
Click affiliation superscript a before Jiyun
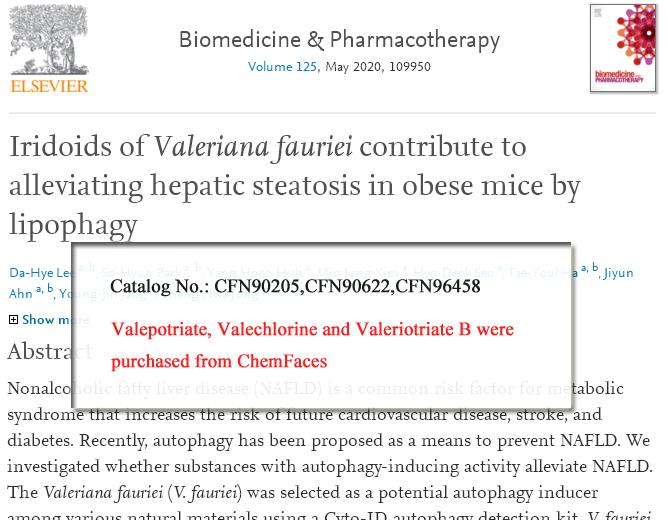point(585,268)
